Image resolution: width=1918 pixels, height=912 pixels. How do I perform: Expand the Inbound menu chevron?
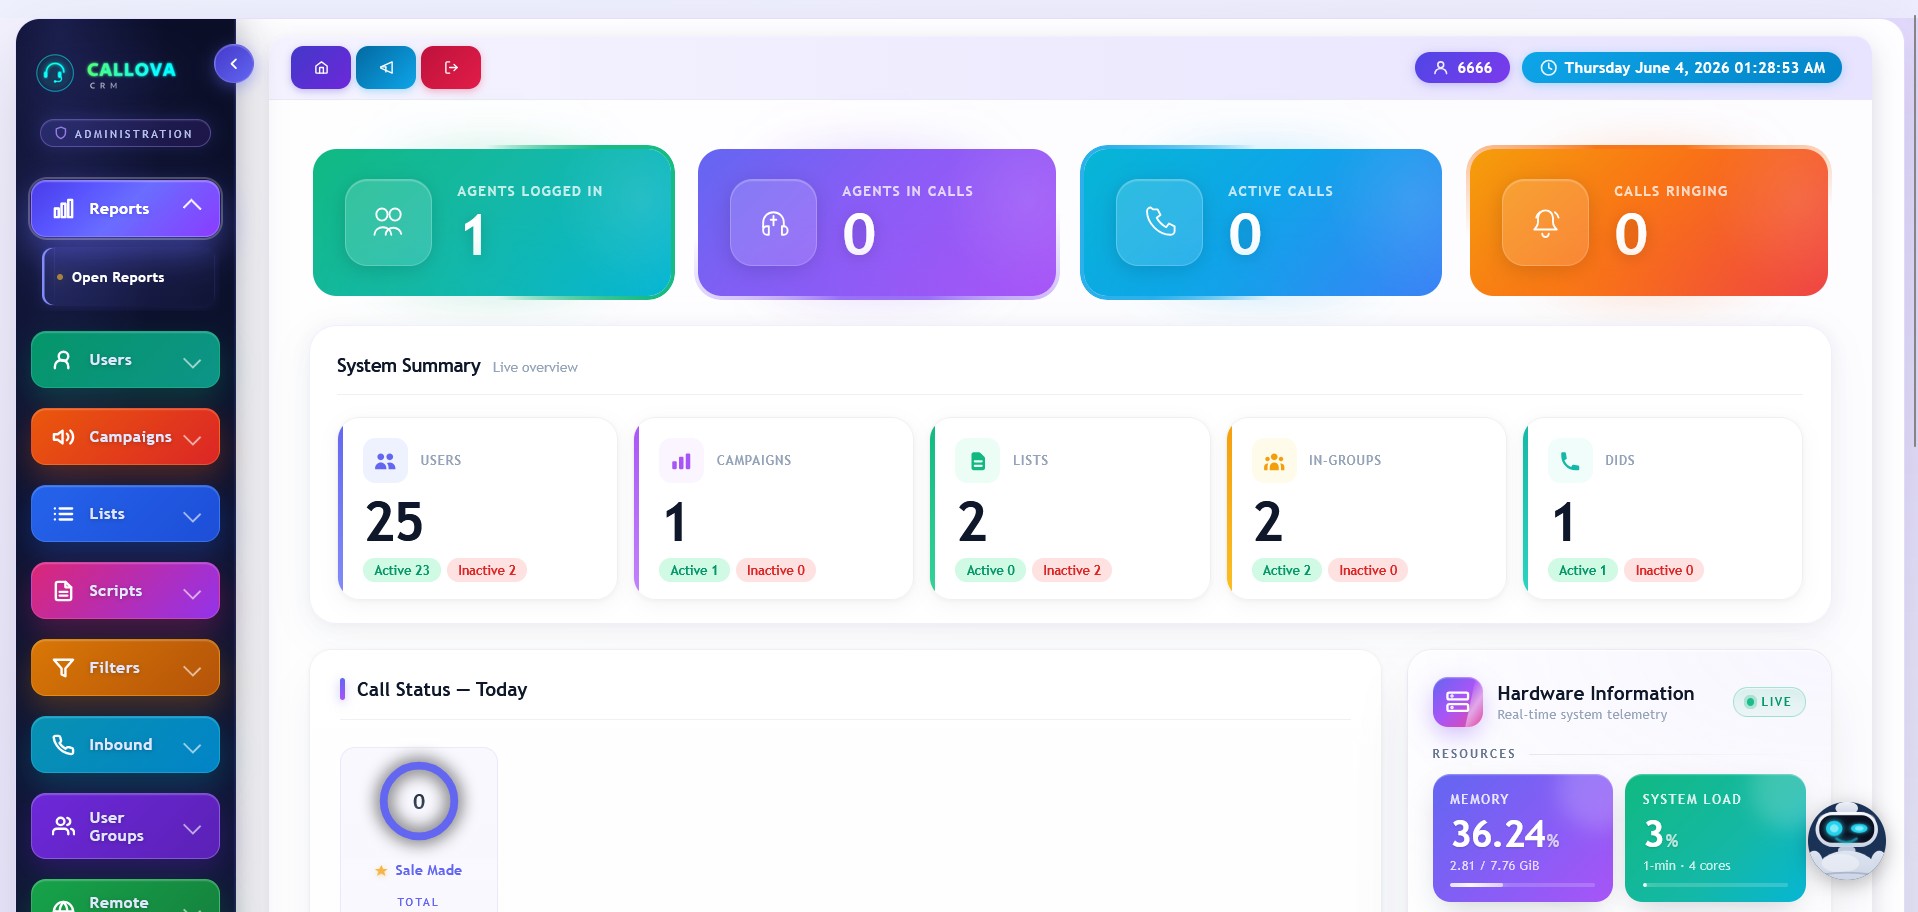pyautogui.click(x=192, y=748)
